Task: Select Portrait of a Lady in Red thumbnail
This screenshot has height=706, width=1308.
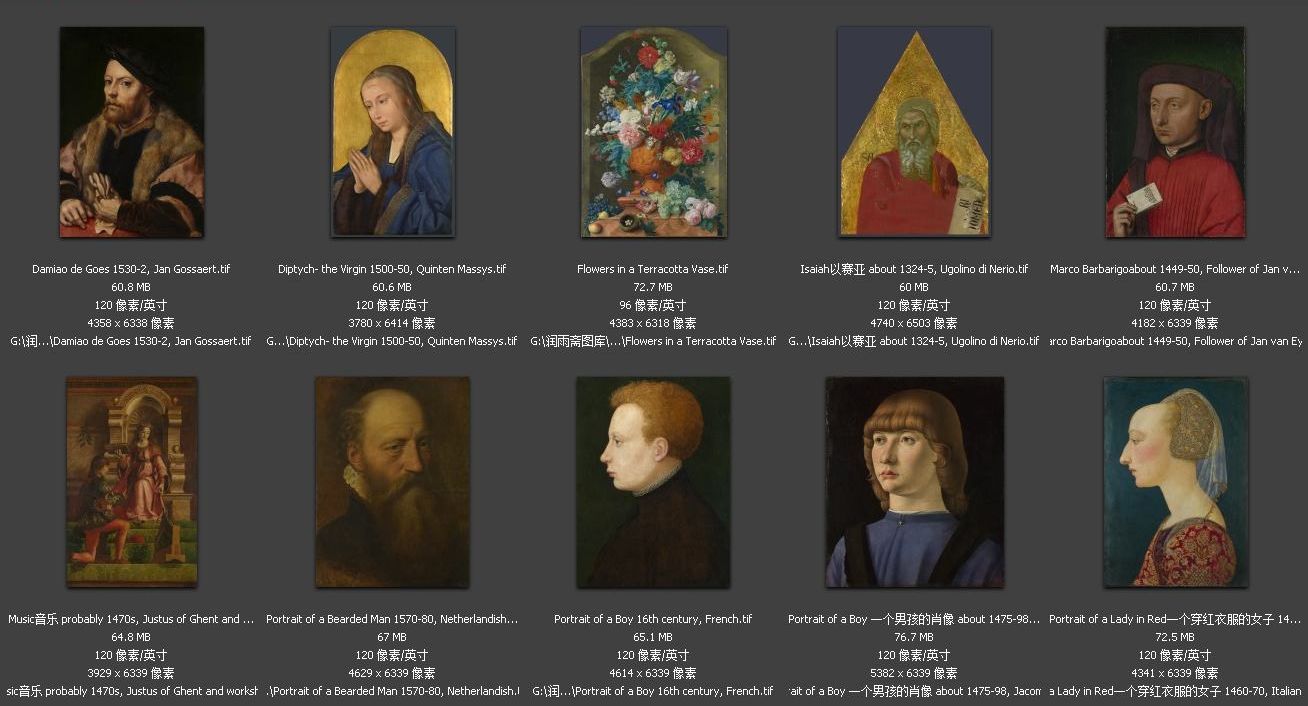Action: (x=1175, y=482)
